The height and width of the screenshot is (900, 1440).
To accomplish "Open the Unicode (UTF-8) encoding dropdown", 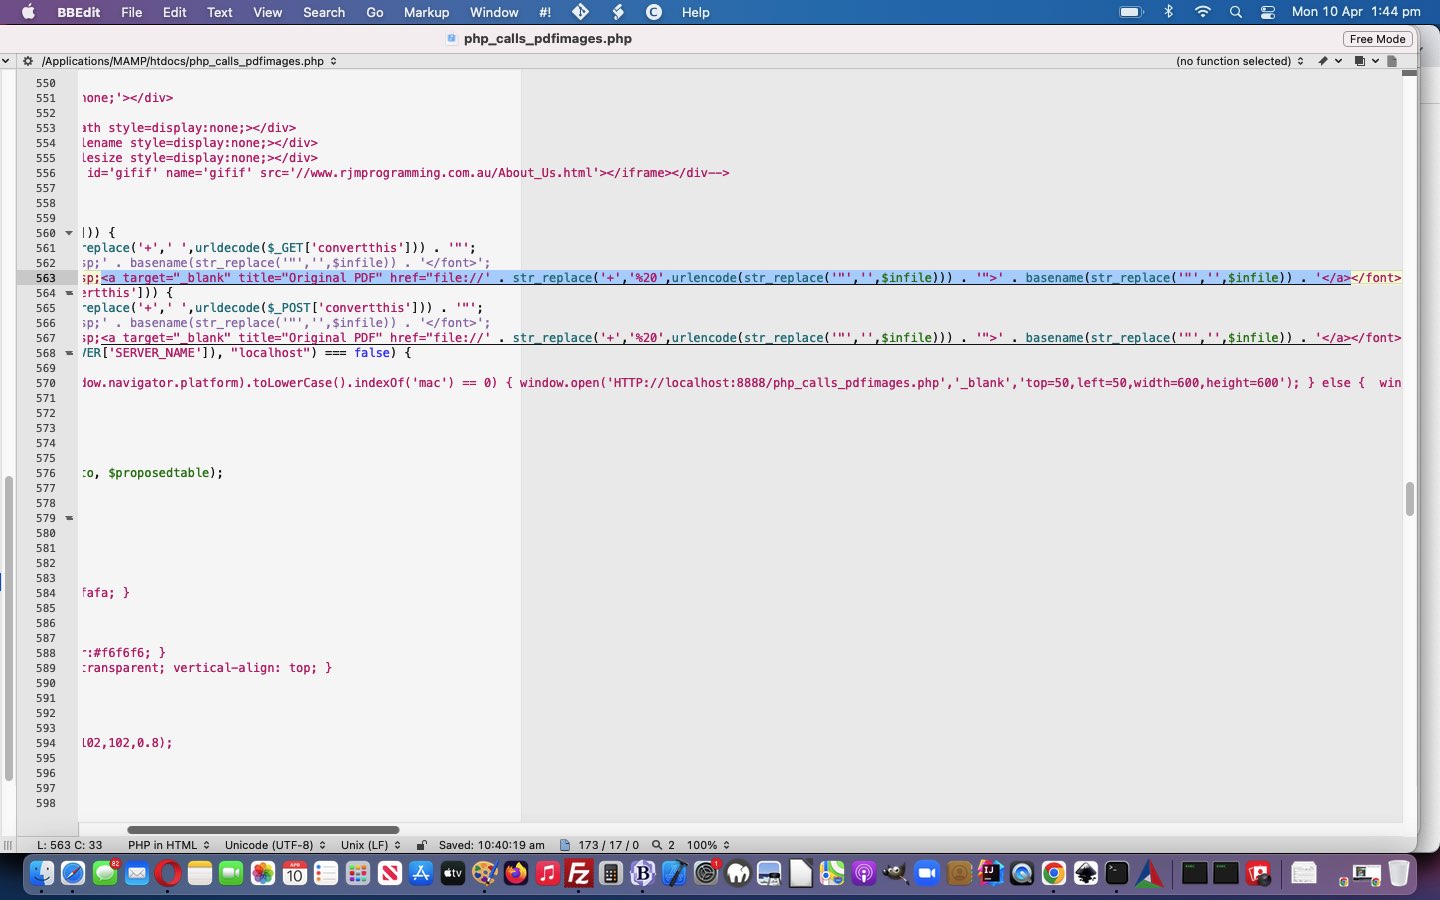I will pyautogui.click(x=275, y=845).
